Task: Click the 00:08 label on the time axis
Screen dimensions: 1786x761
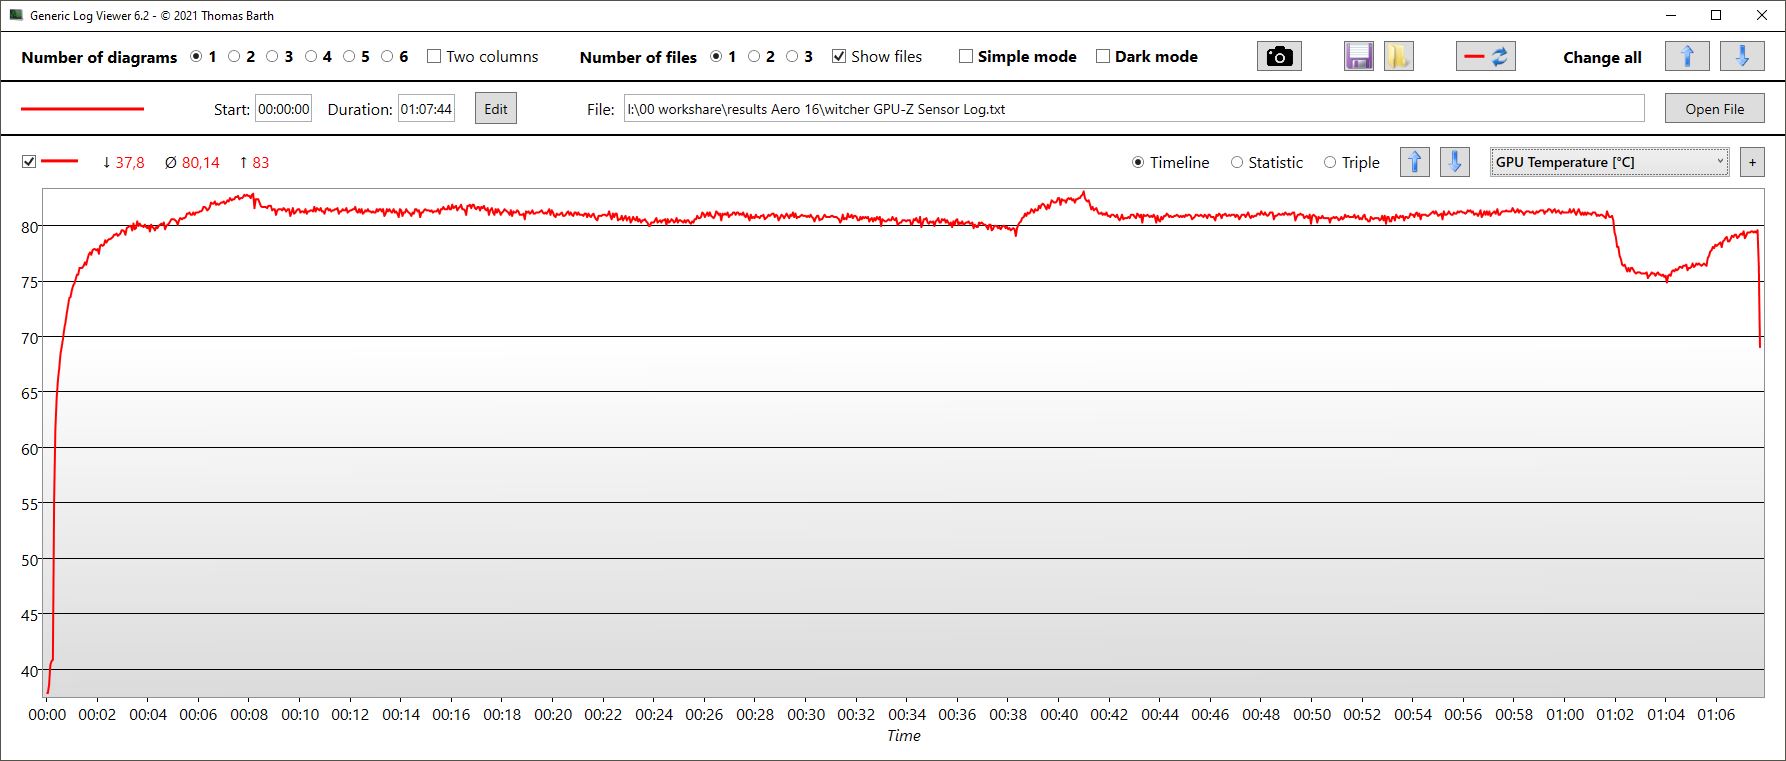Action: (249, 715)
